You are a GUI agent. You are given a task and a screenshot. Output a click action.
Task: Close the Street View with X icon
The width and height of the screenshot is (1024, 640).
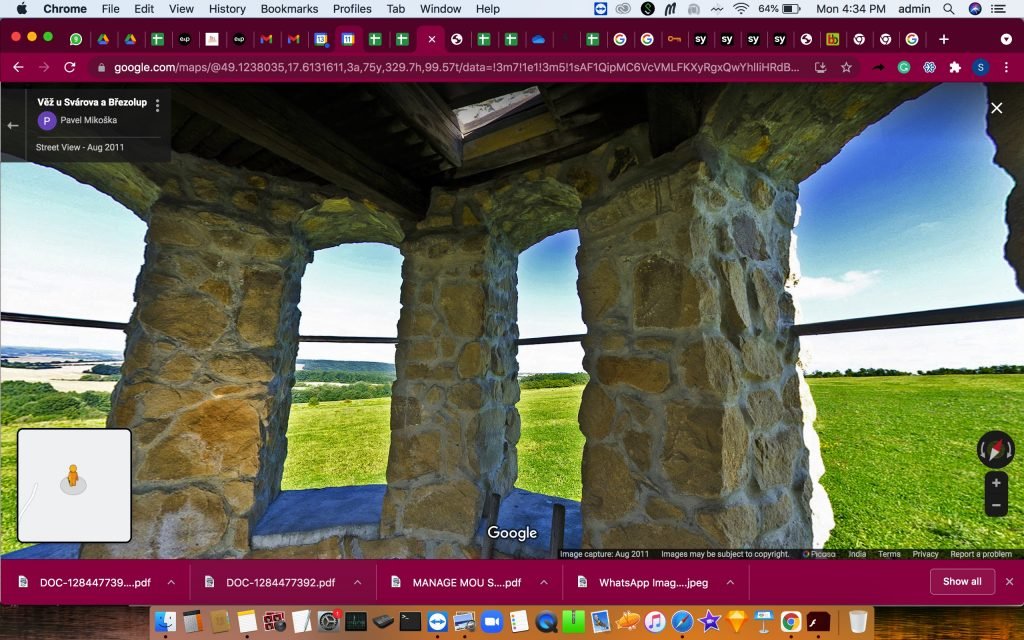[996, 108]
